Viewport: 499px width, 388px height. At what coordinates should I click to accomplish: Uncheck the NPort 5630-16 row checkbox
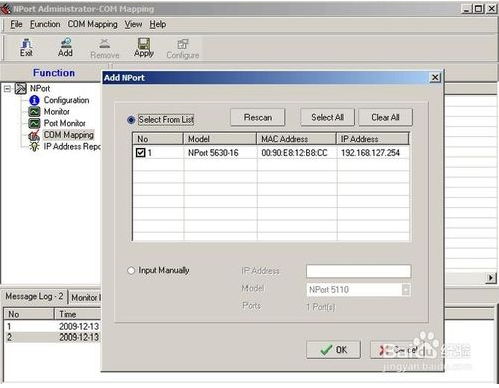click(x=140, y=153)
